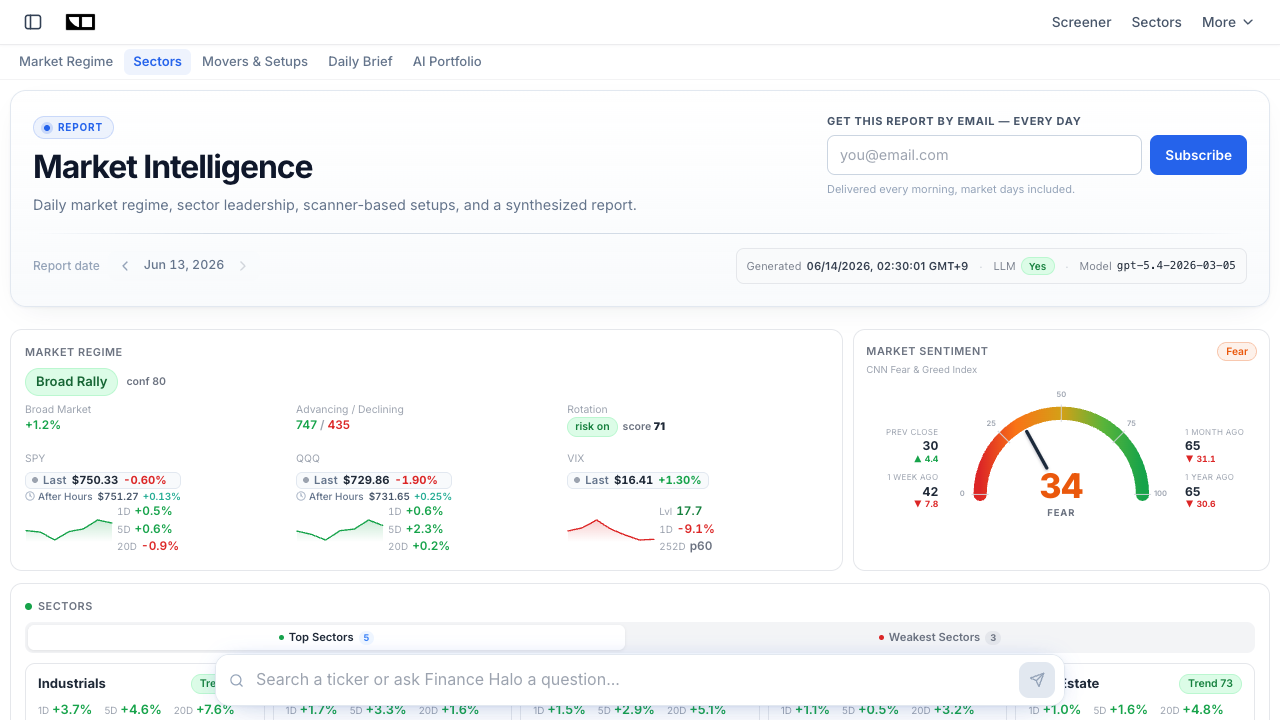Viewport: 1280px width, 720px height.
Task: Click the Jun 13, 2026 report date
Action: 184,265
